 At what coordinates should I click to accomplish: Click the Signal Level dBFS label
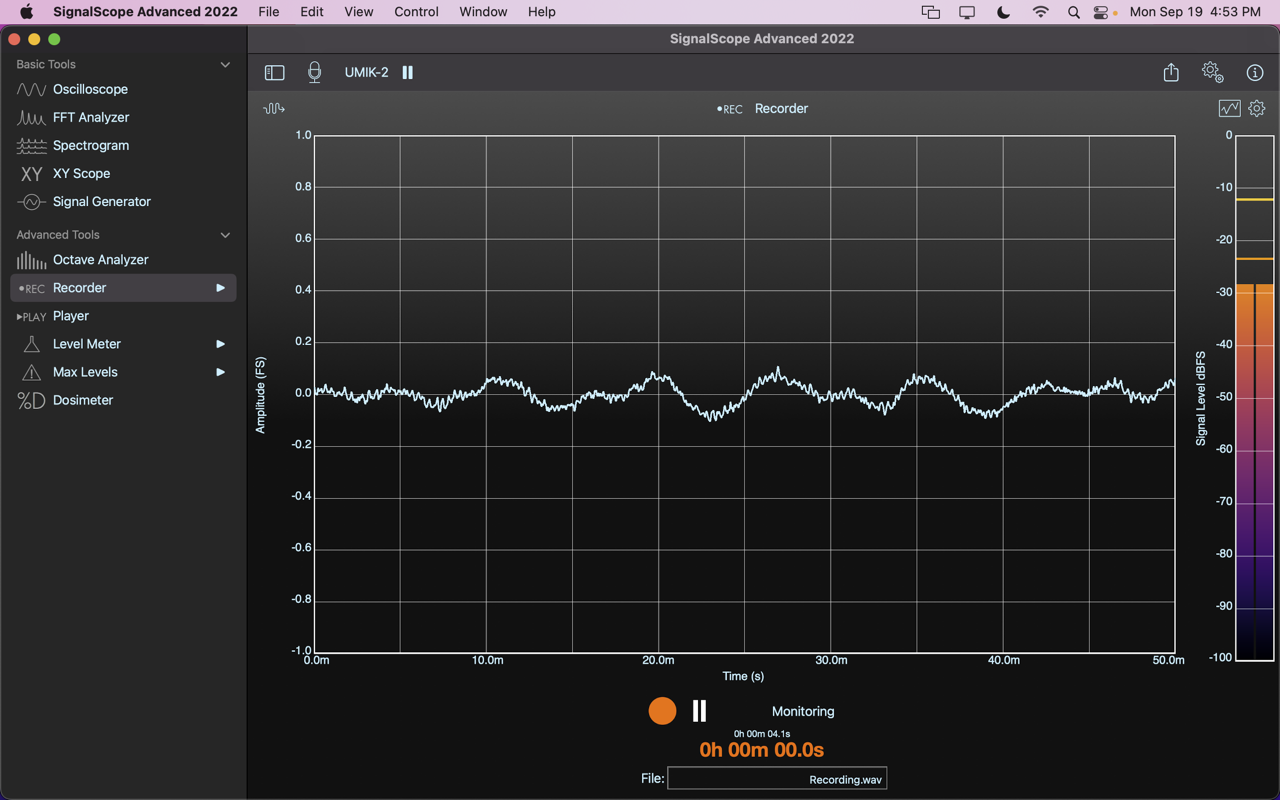click(x=1201, y=398)
